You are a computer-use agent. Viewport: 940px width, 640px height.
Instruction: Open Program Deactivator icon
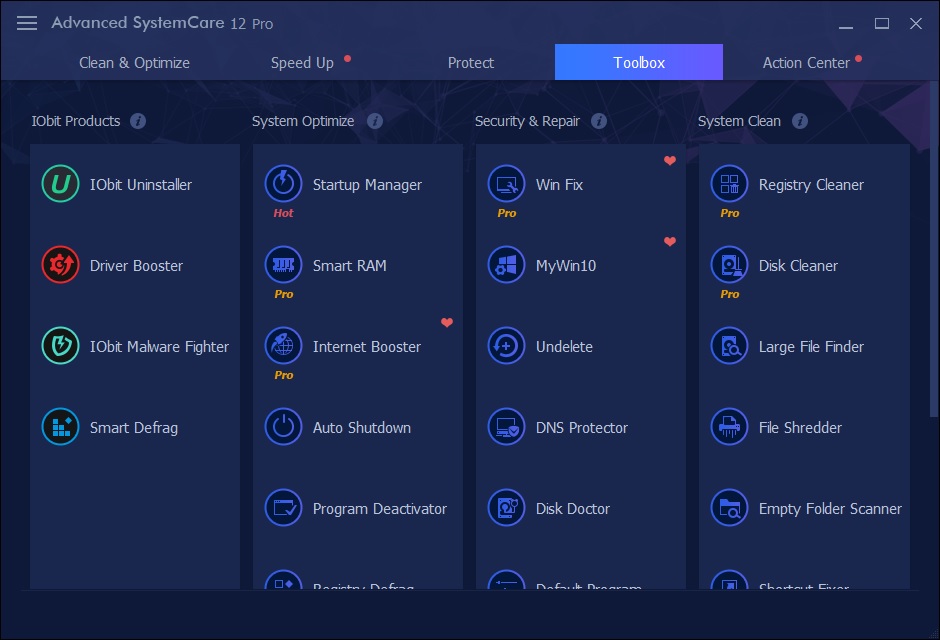click(284, 508)
